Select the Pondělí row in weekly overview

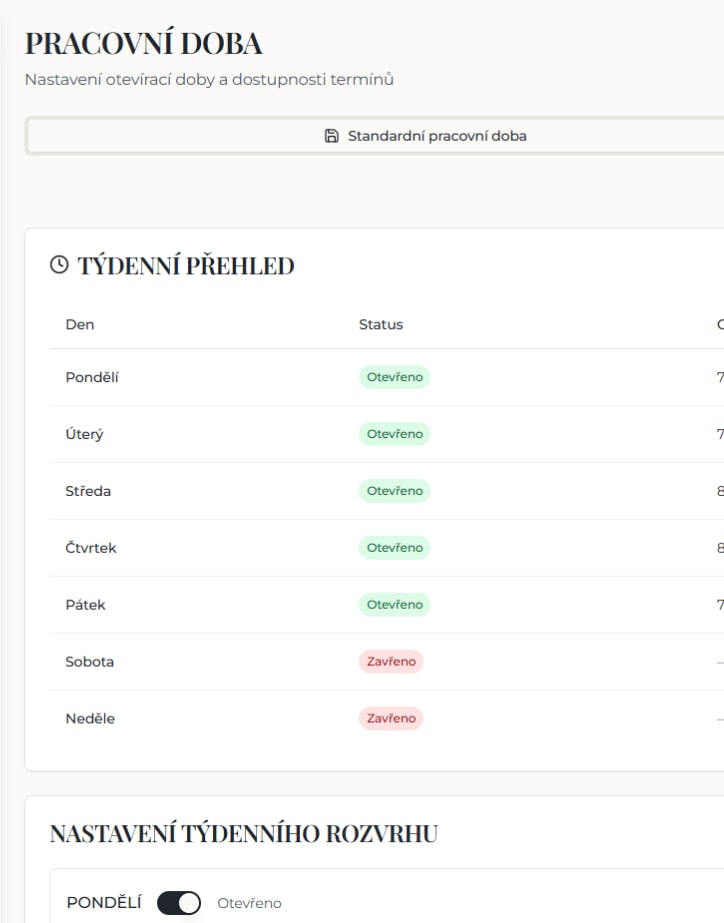coord(92,377)
